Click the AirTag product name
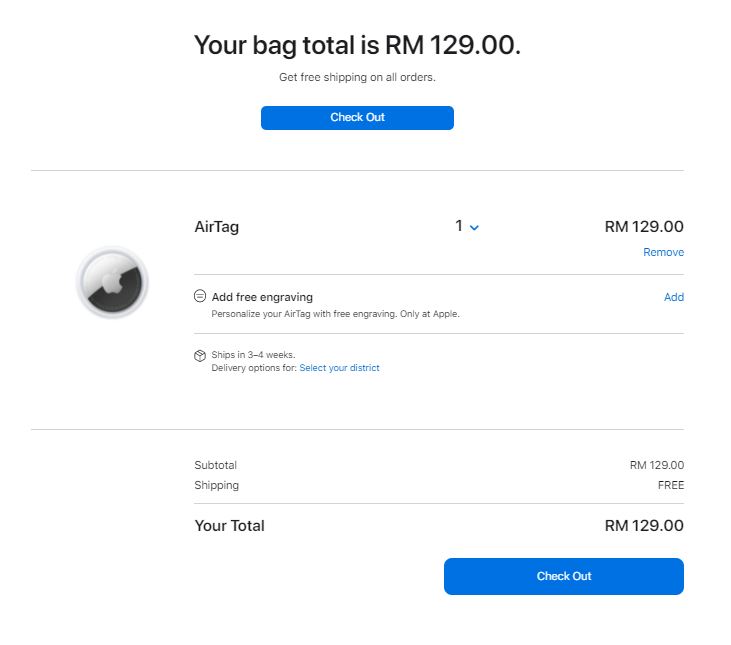This screenshot has width=731, height=645. pos(217,227)
